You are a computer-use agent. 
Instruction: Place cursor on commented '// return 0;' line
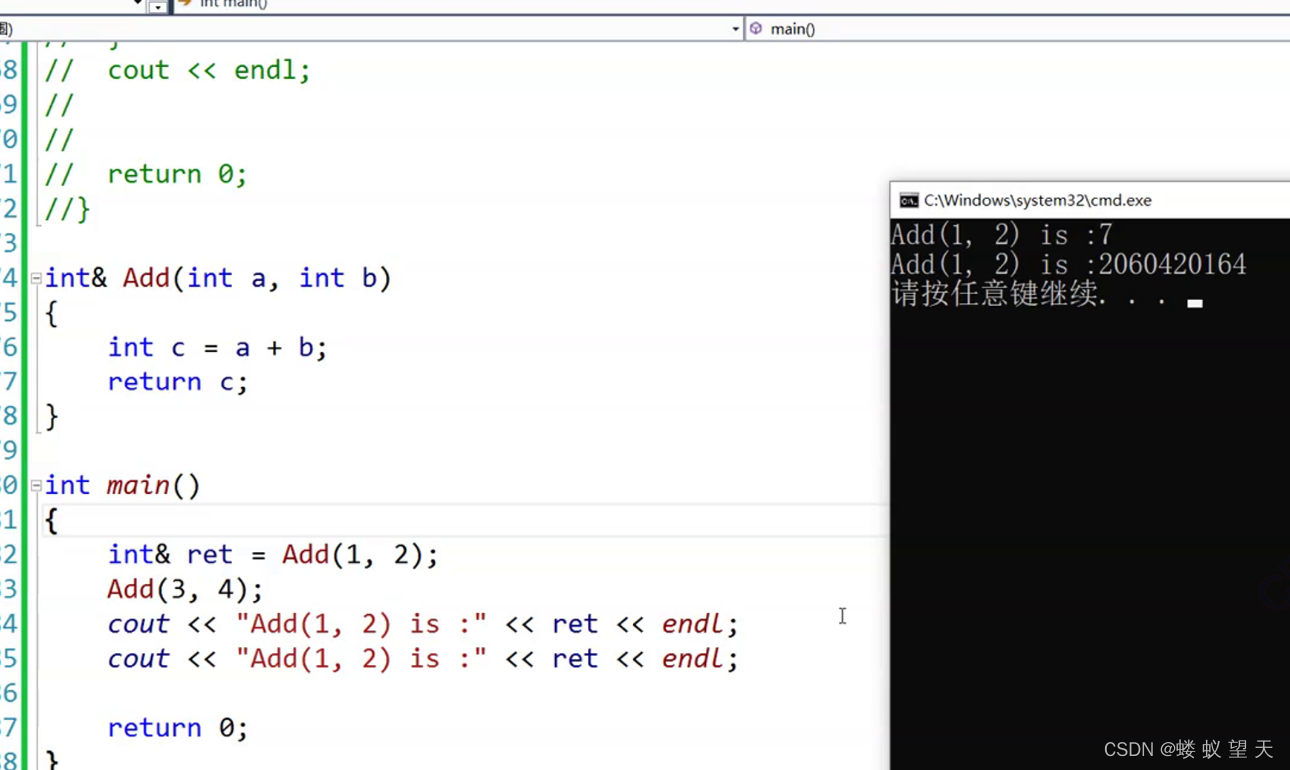coord(146,174)
